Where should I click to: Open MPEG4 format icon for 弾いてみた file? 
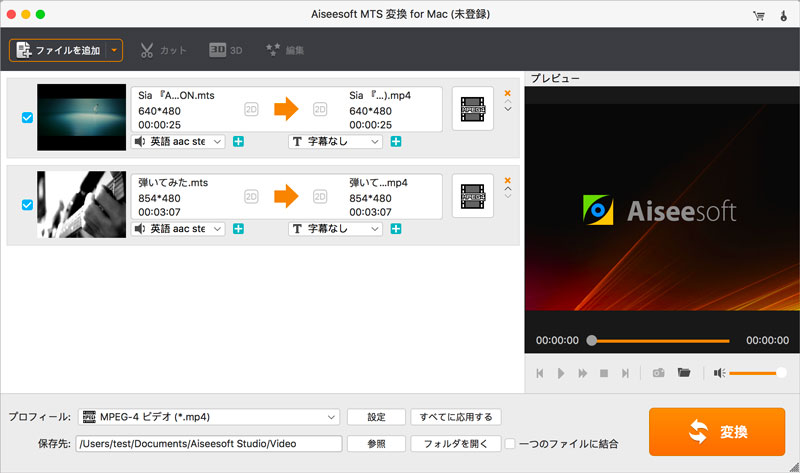tap(473, 196)
